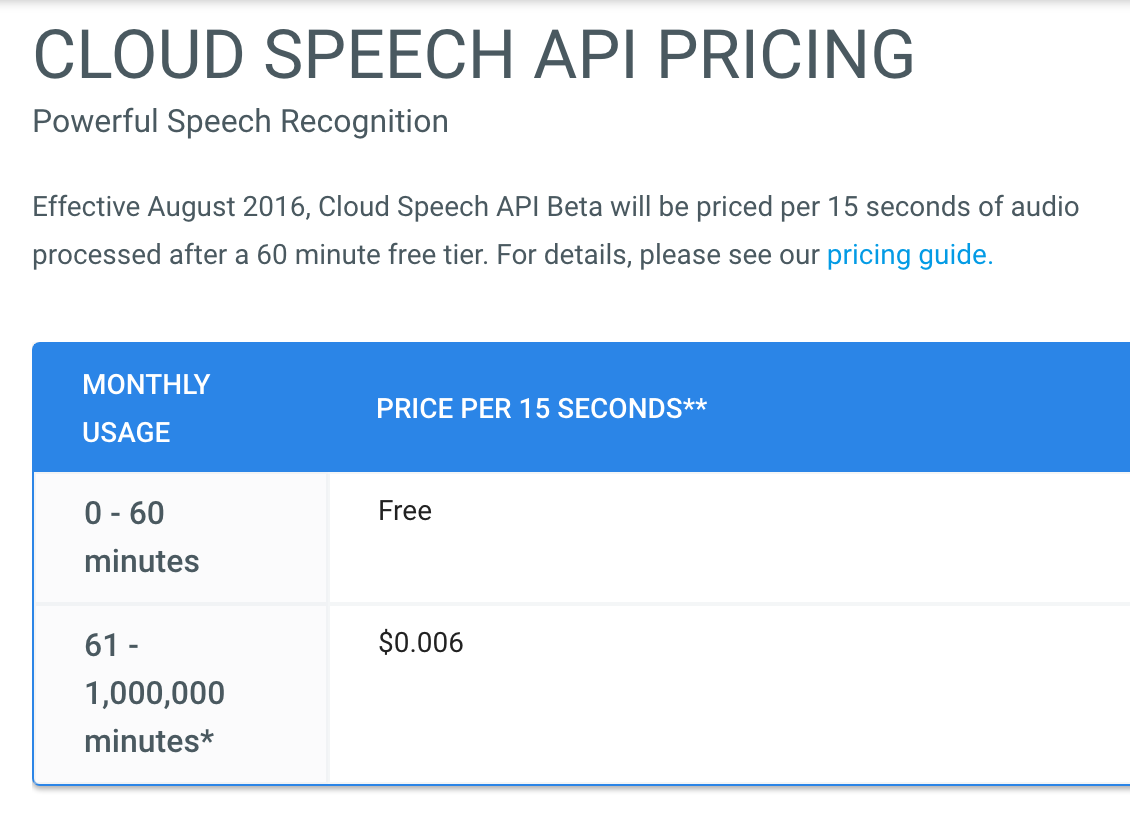Click the word Effective starting the paragraph
This screenshot has width=1130, height=830.
coord(86,207)
